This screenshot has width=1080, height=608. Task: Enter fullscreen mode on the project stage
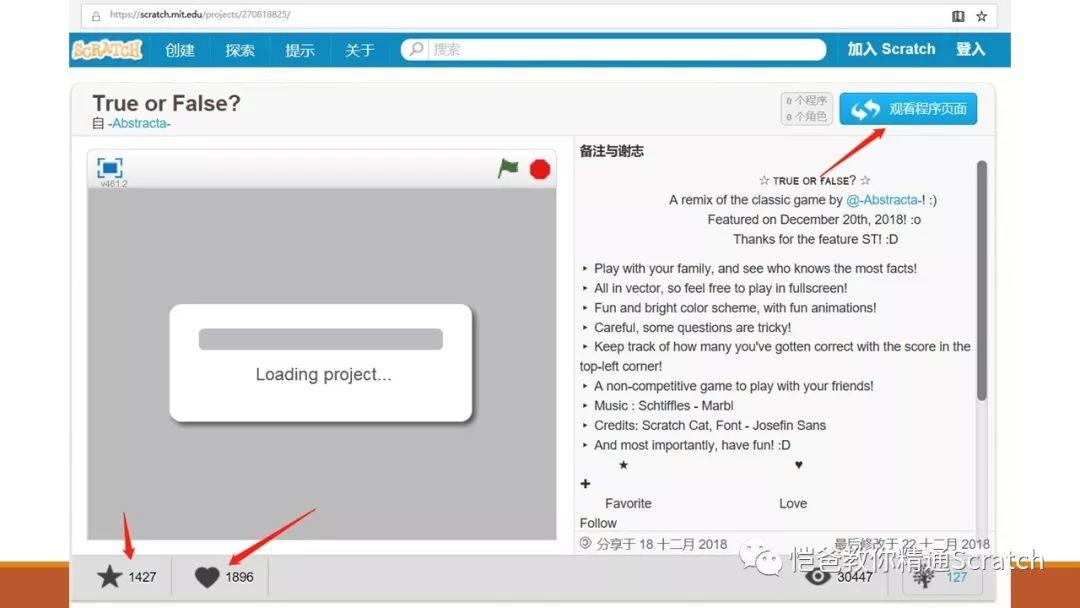coord(110,168)
